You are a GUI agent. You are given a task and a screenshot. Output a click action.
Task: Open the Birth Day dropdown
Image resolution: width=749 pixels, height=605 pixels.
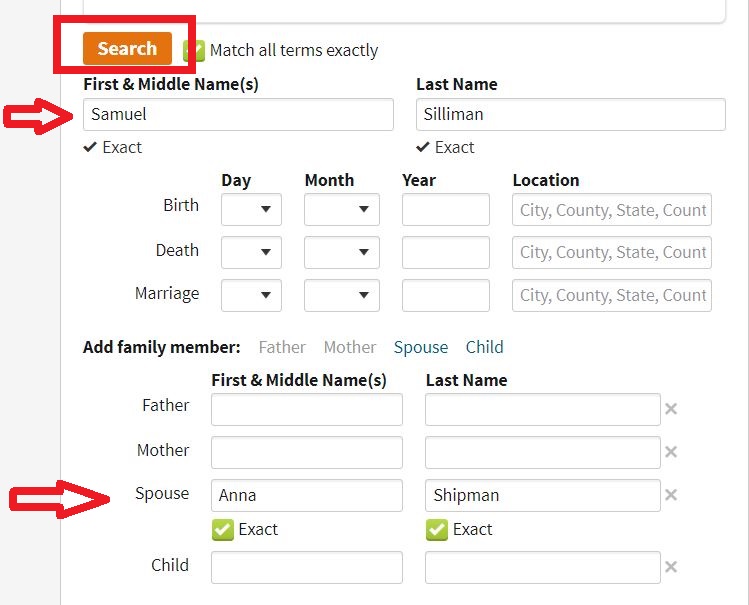[251, 210]
